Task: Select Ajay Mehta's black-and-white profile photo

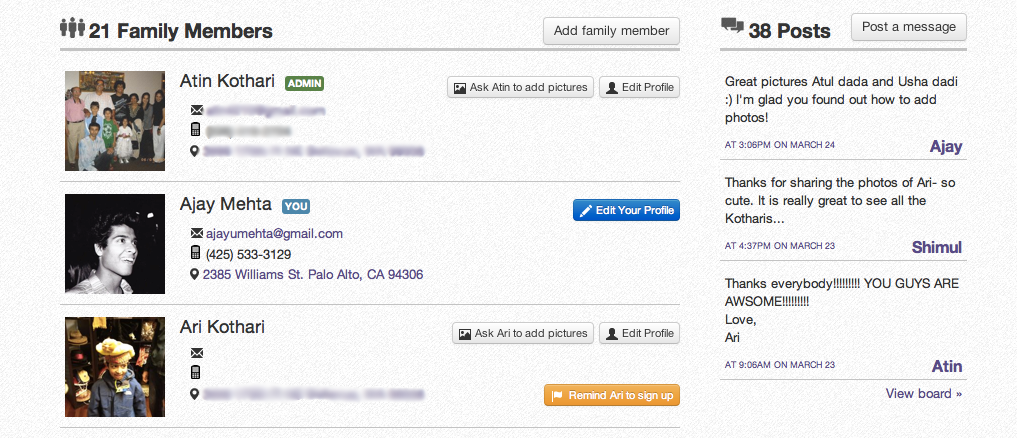Action: (x=115, y=244)
